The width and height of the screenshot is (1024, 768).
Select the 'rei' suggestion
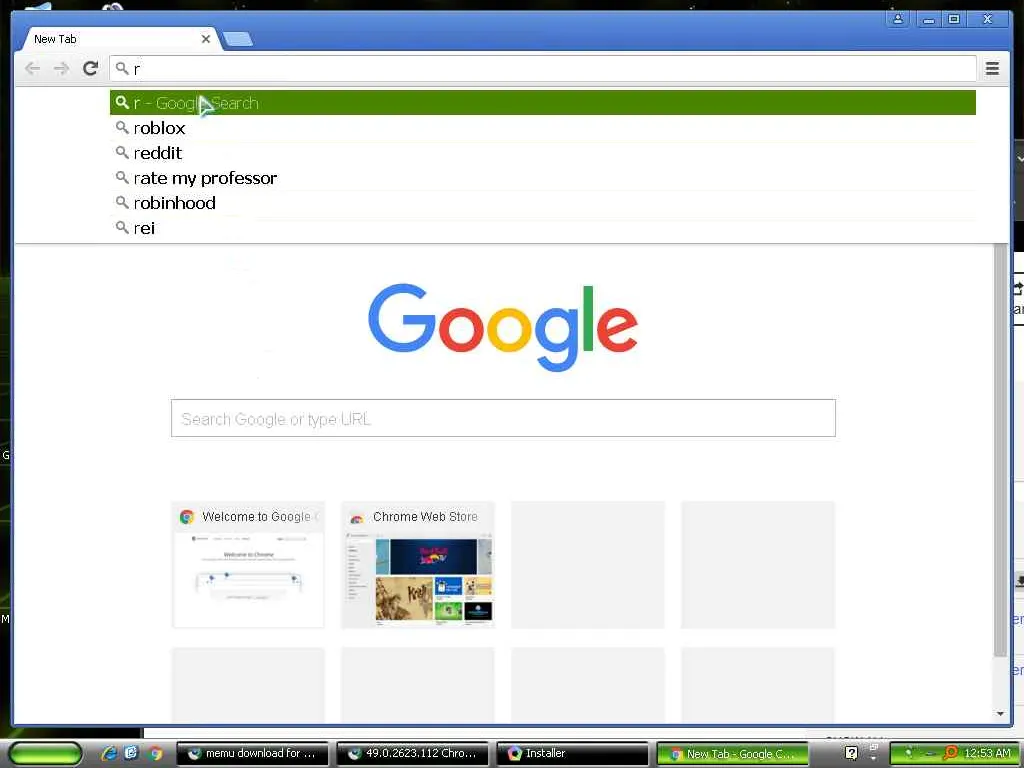coord(543,228)
